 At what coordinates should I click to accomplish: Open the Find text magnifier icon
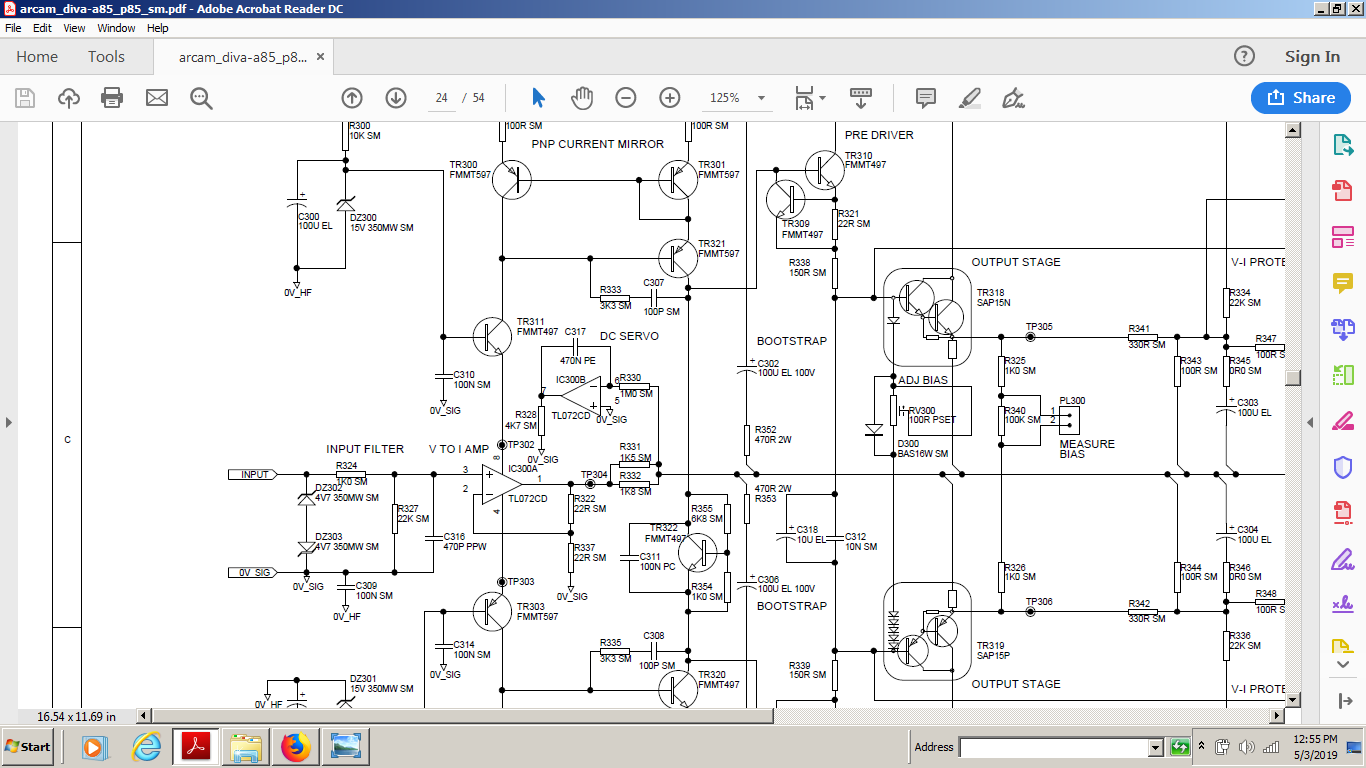coord(201,98)
